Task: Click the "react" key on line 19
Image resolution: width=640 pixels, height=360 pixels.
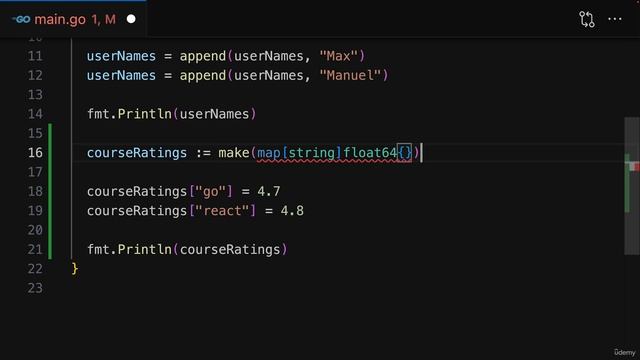Action: click(x=222, y=211)
